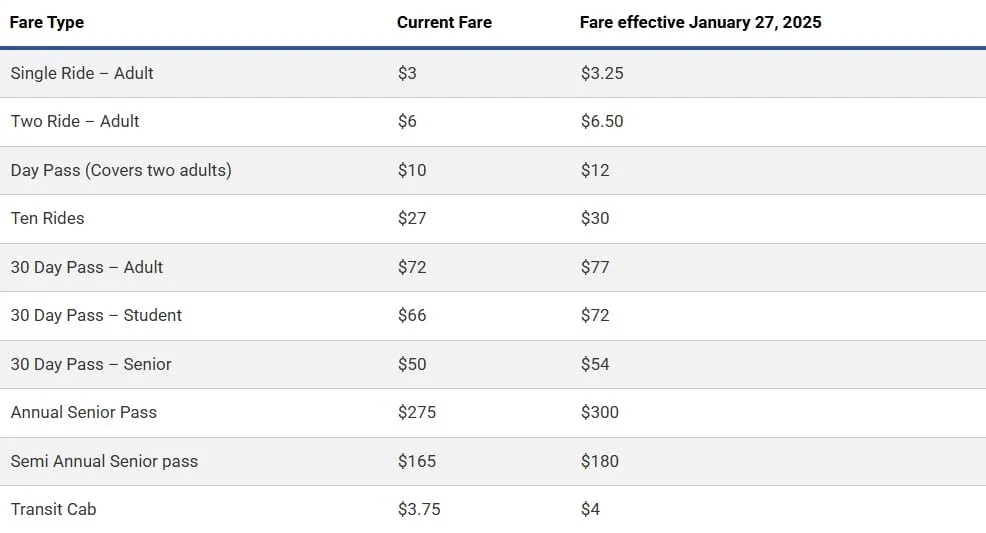Image resolution: width=986 pixels, height=533 pixels.
Task: Click the $3.25 new single ride fare
Action: pyautogui.click(x=602, y=73)
